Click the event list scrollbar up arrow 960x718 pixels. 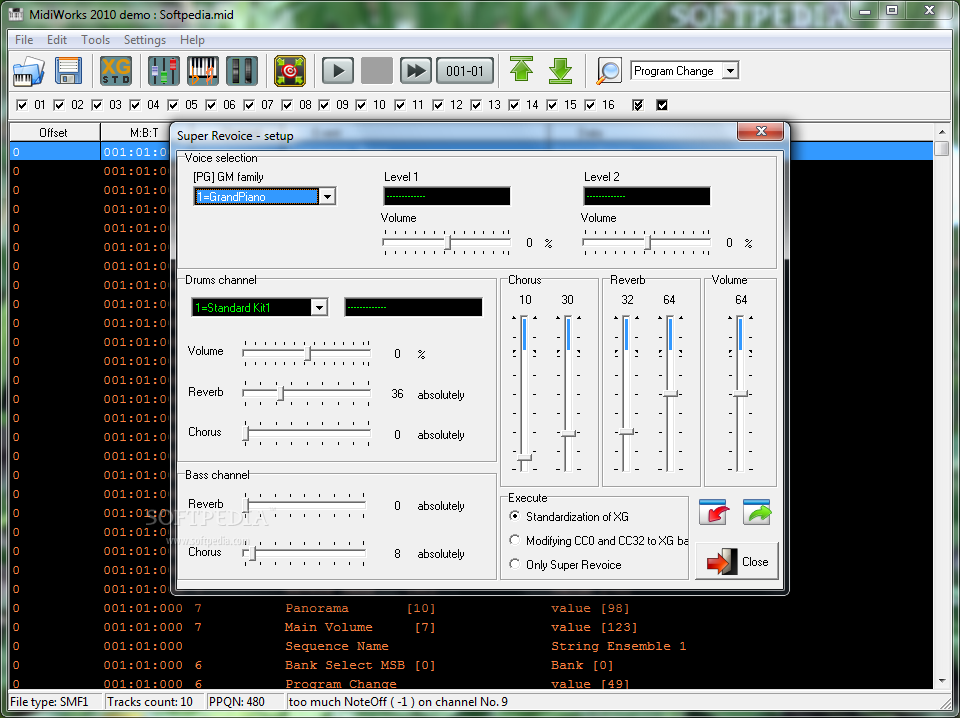point(942,131)
